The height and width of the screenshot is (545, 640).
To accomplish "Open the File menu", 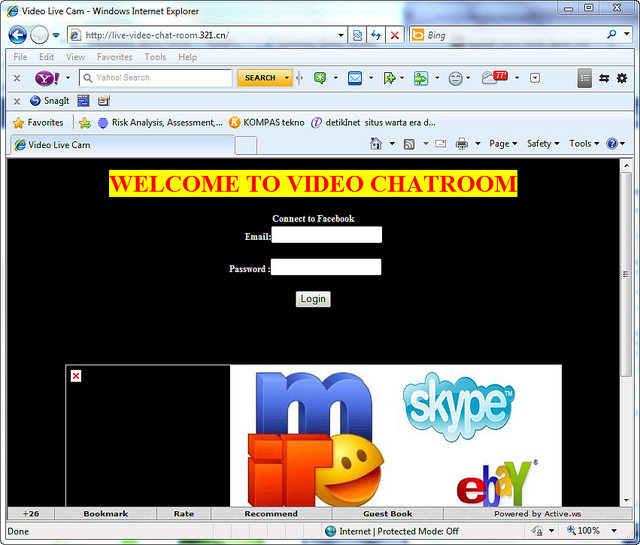I will (20, 57).
